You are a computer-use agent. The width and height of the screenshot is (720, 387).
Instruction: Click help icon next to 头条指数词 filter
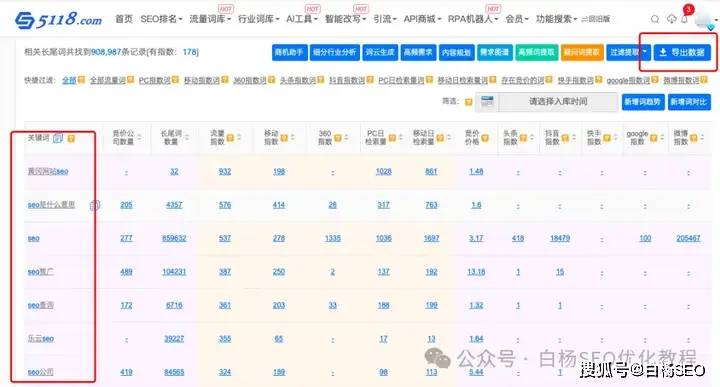point(321,80)
